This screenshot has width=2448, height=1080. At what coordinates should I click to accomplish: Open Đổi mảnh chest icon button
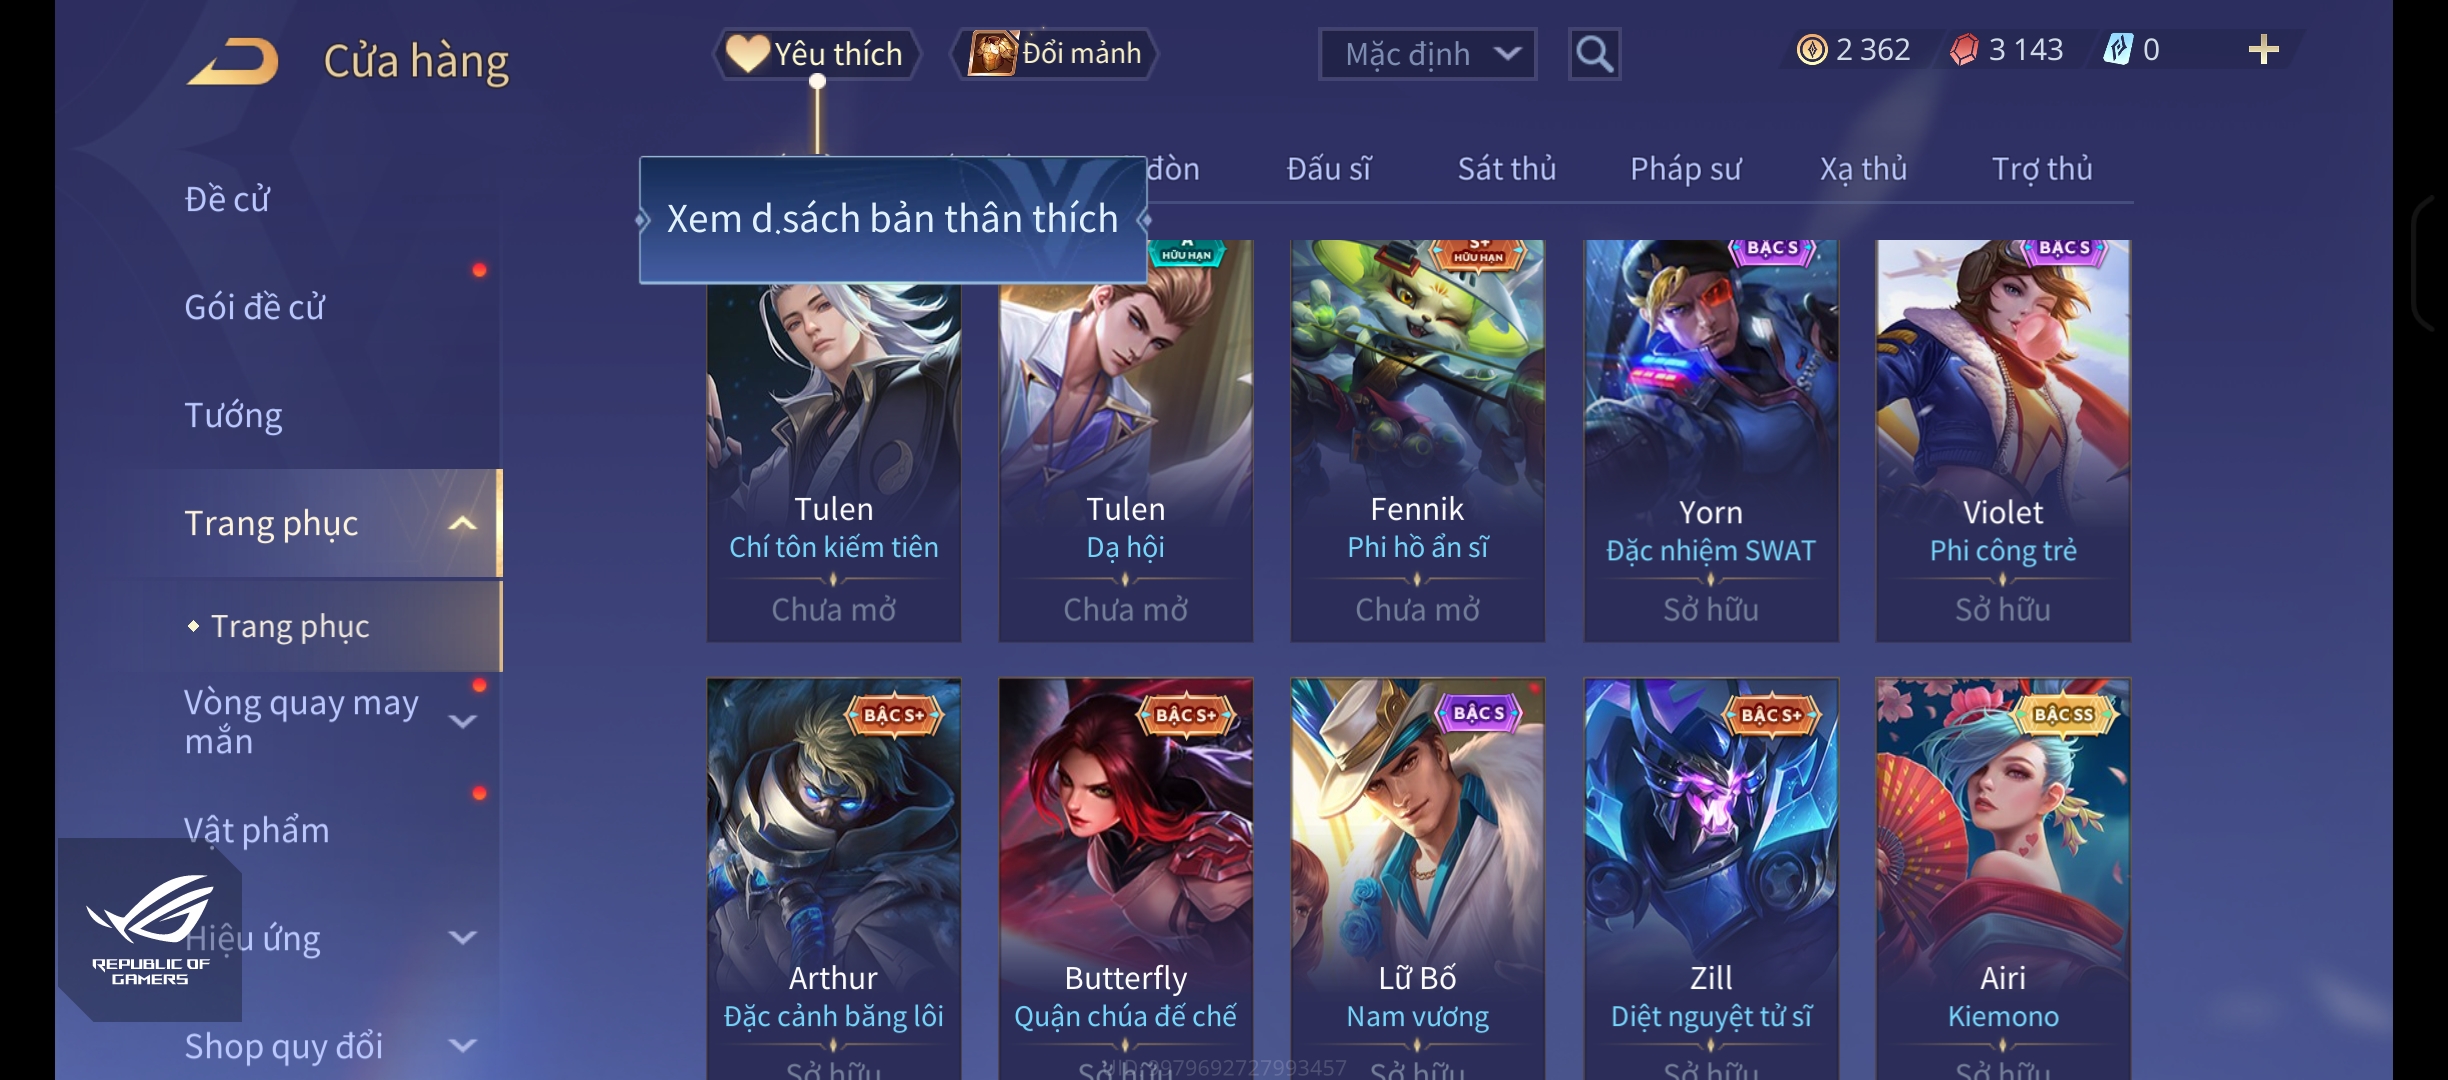coord(993,53)
